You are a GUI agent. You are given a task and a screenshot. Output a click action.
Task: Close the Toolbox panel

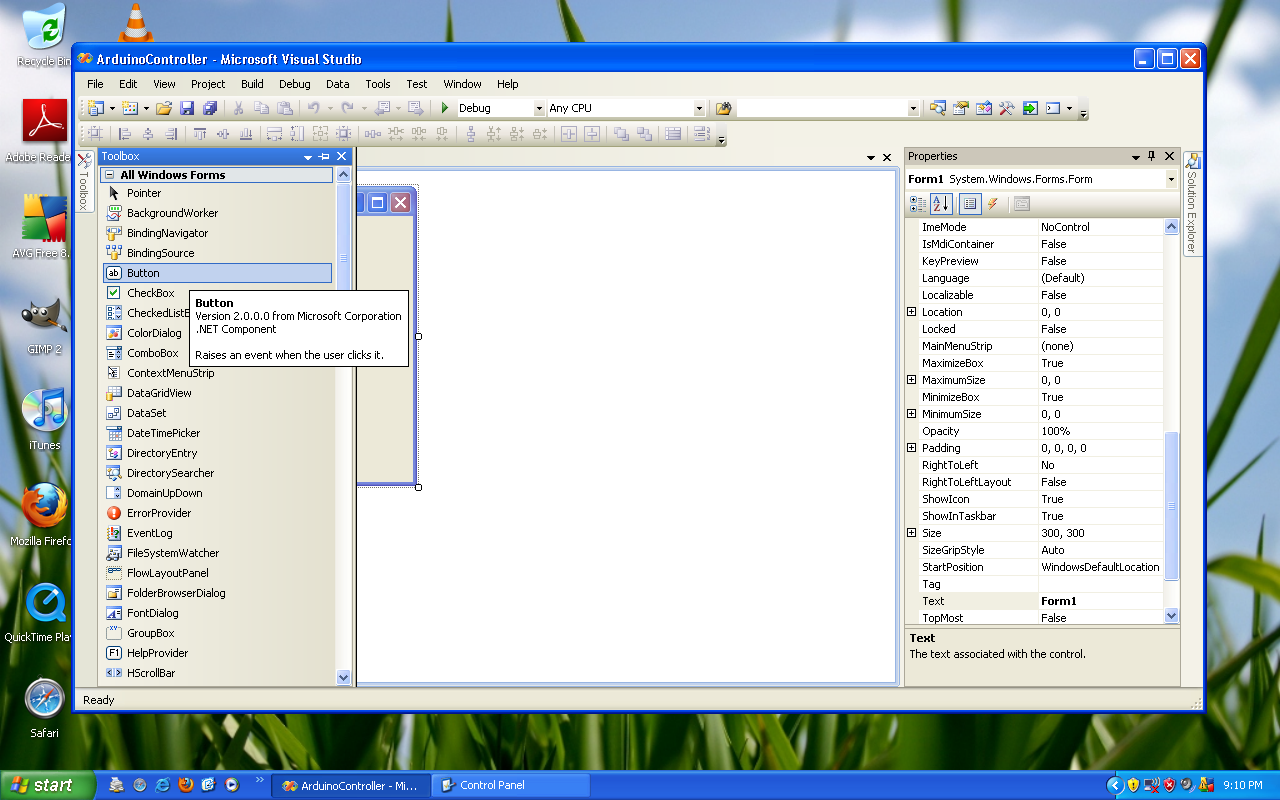(342, 156)
